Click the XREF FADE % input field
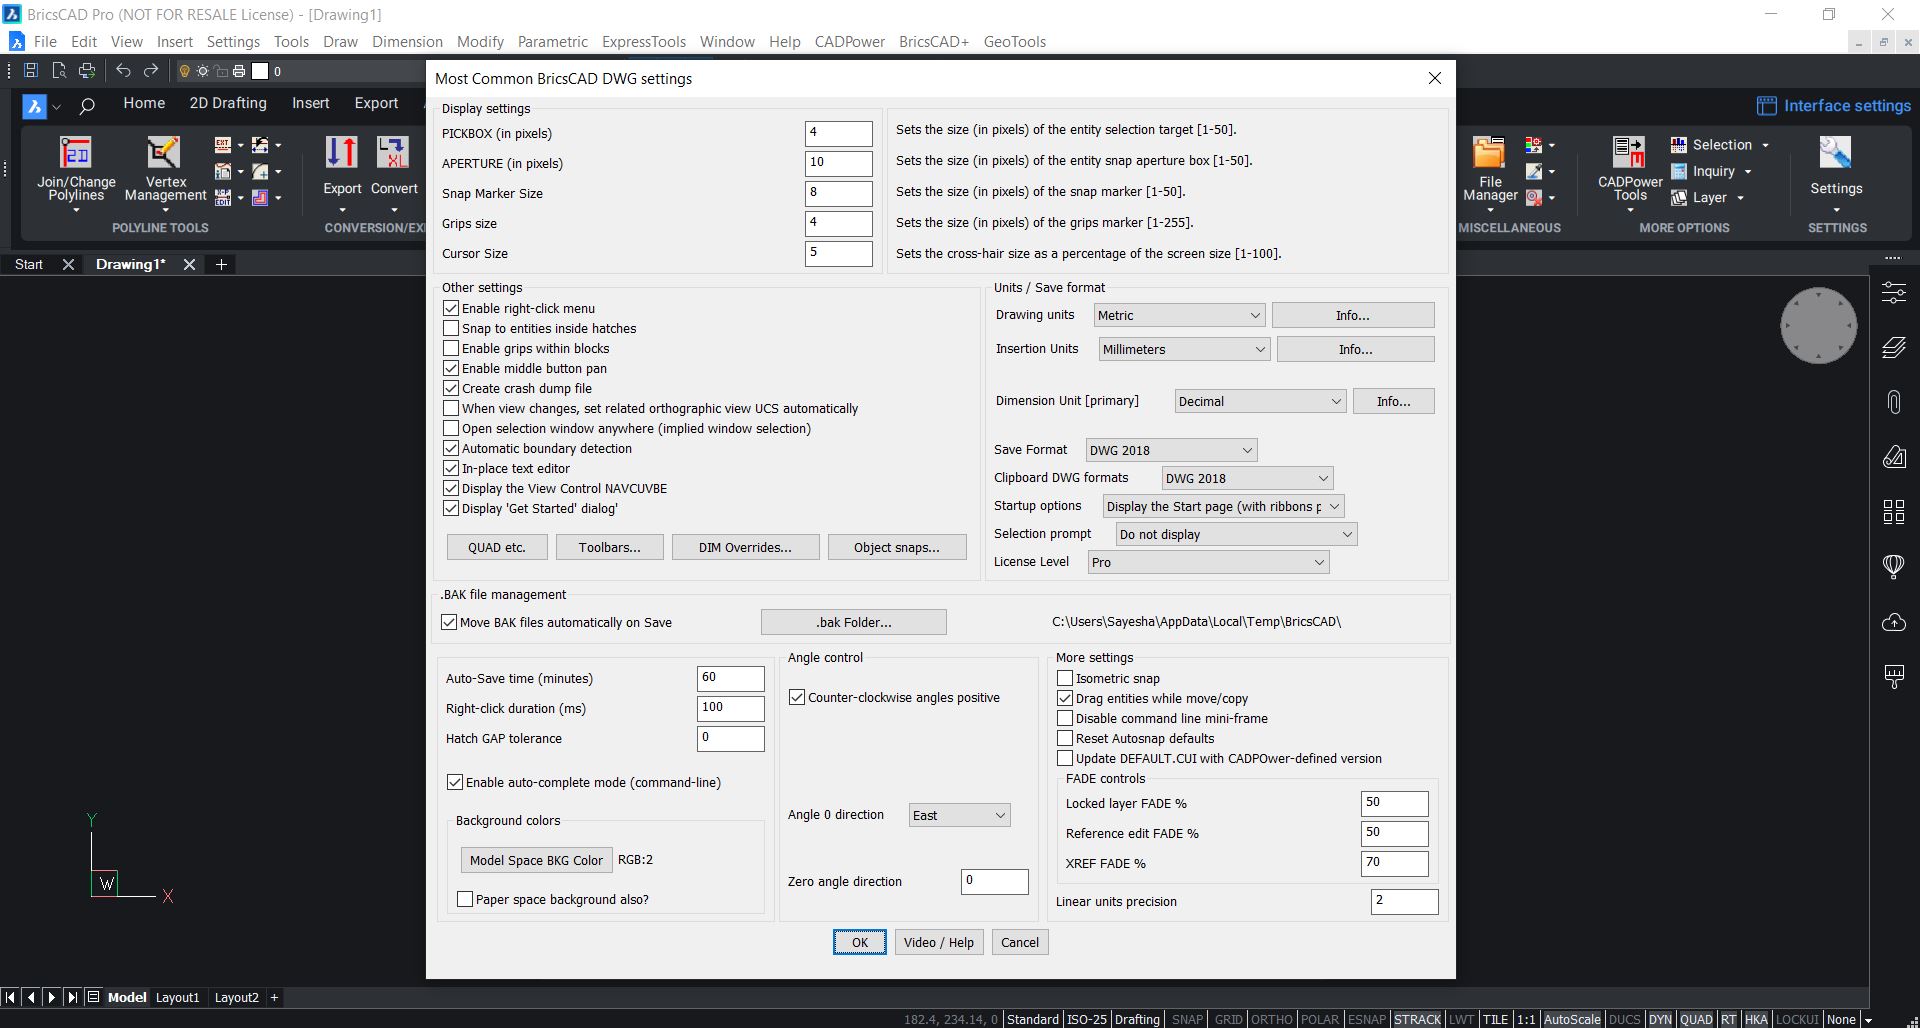The height and width of the screenshot is (1028, 1920). point(1394,864)
